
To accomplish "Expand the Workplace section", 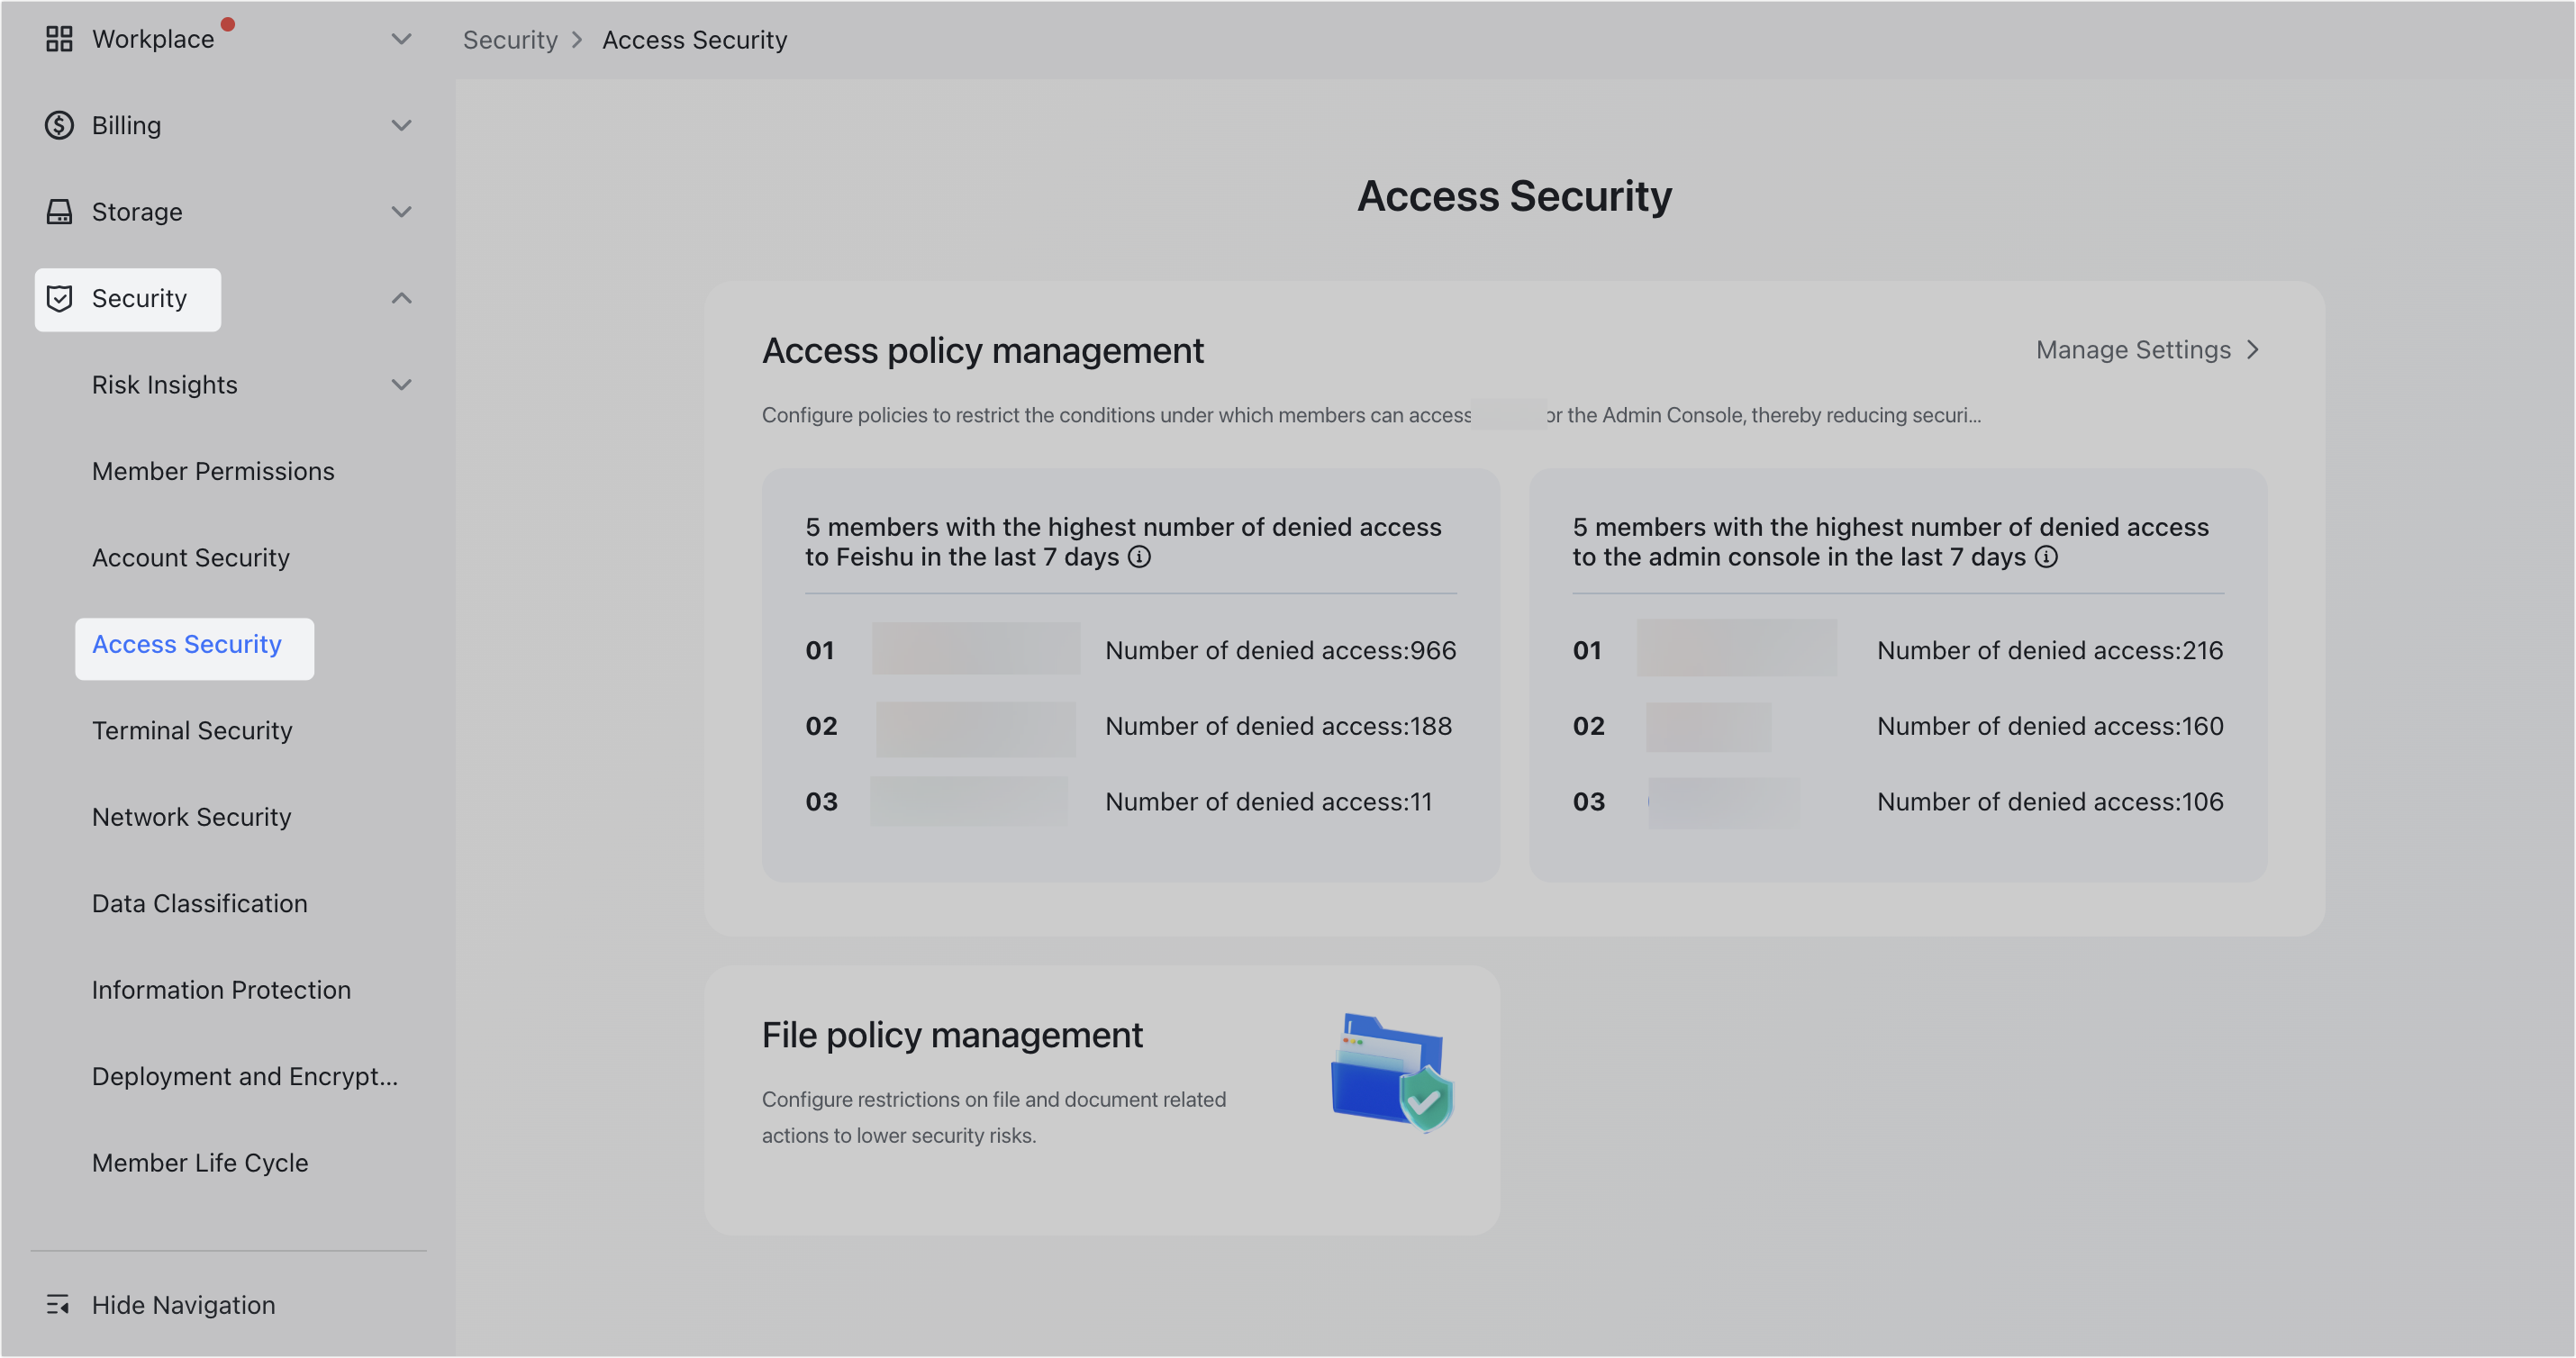I will tap(402, 39).
